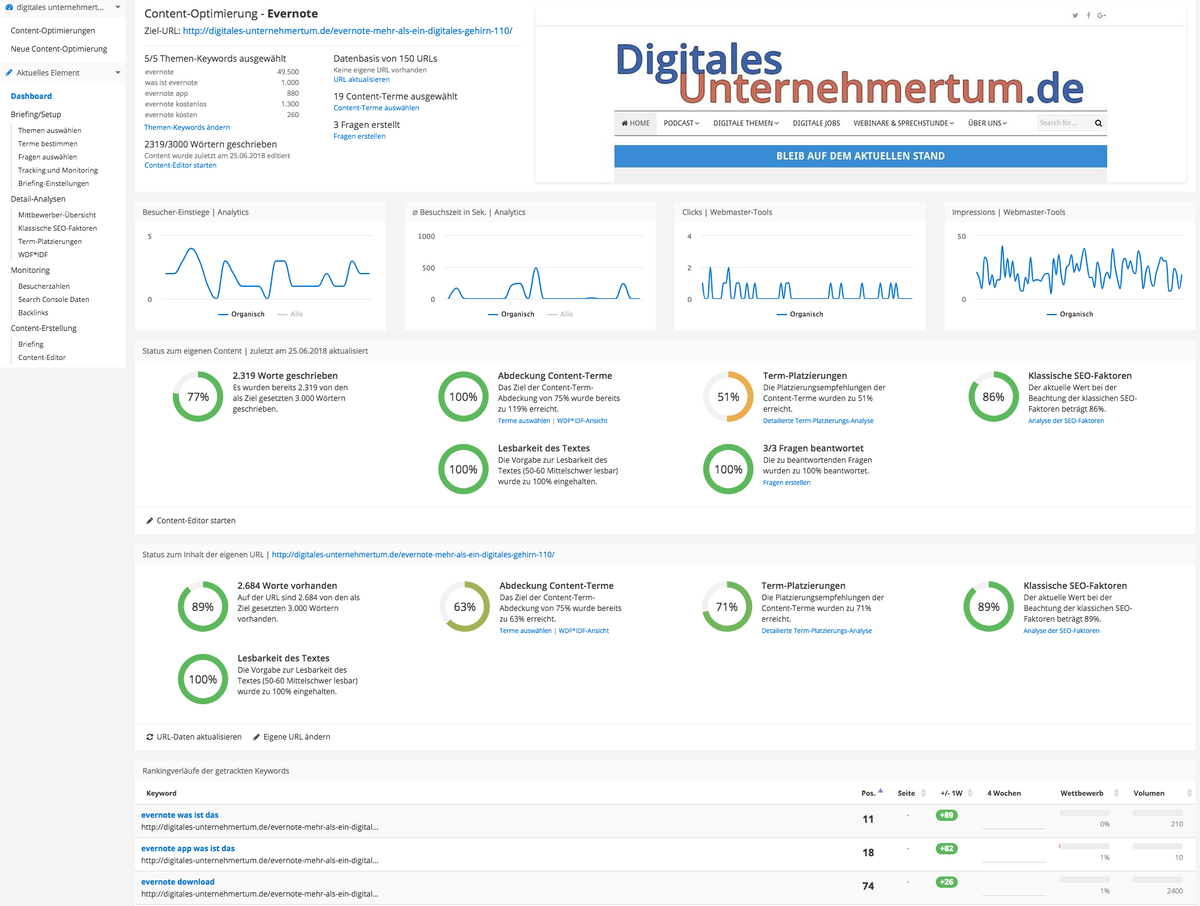Open the ÜBER UNS dropdown menu
This screenshot has width=1200, height=906.
click(988, 123)
